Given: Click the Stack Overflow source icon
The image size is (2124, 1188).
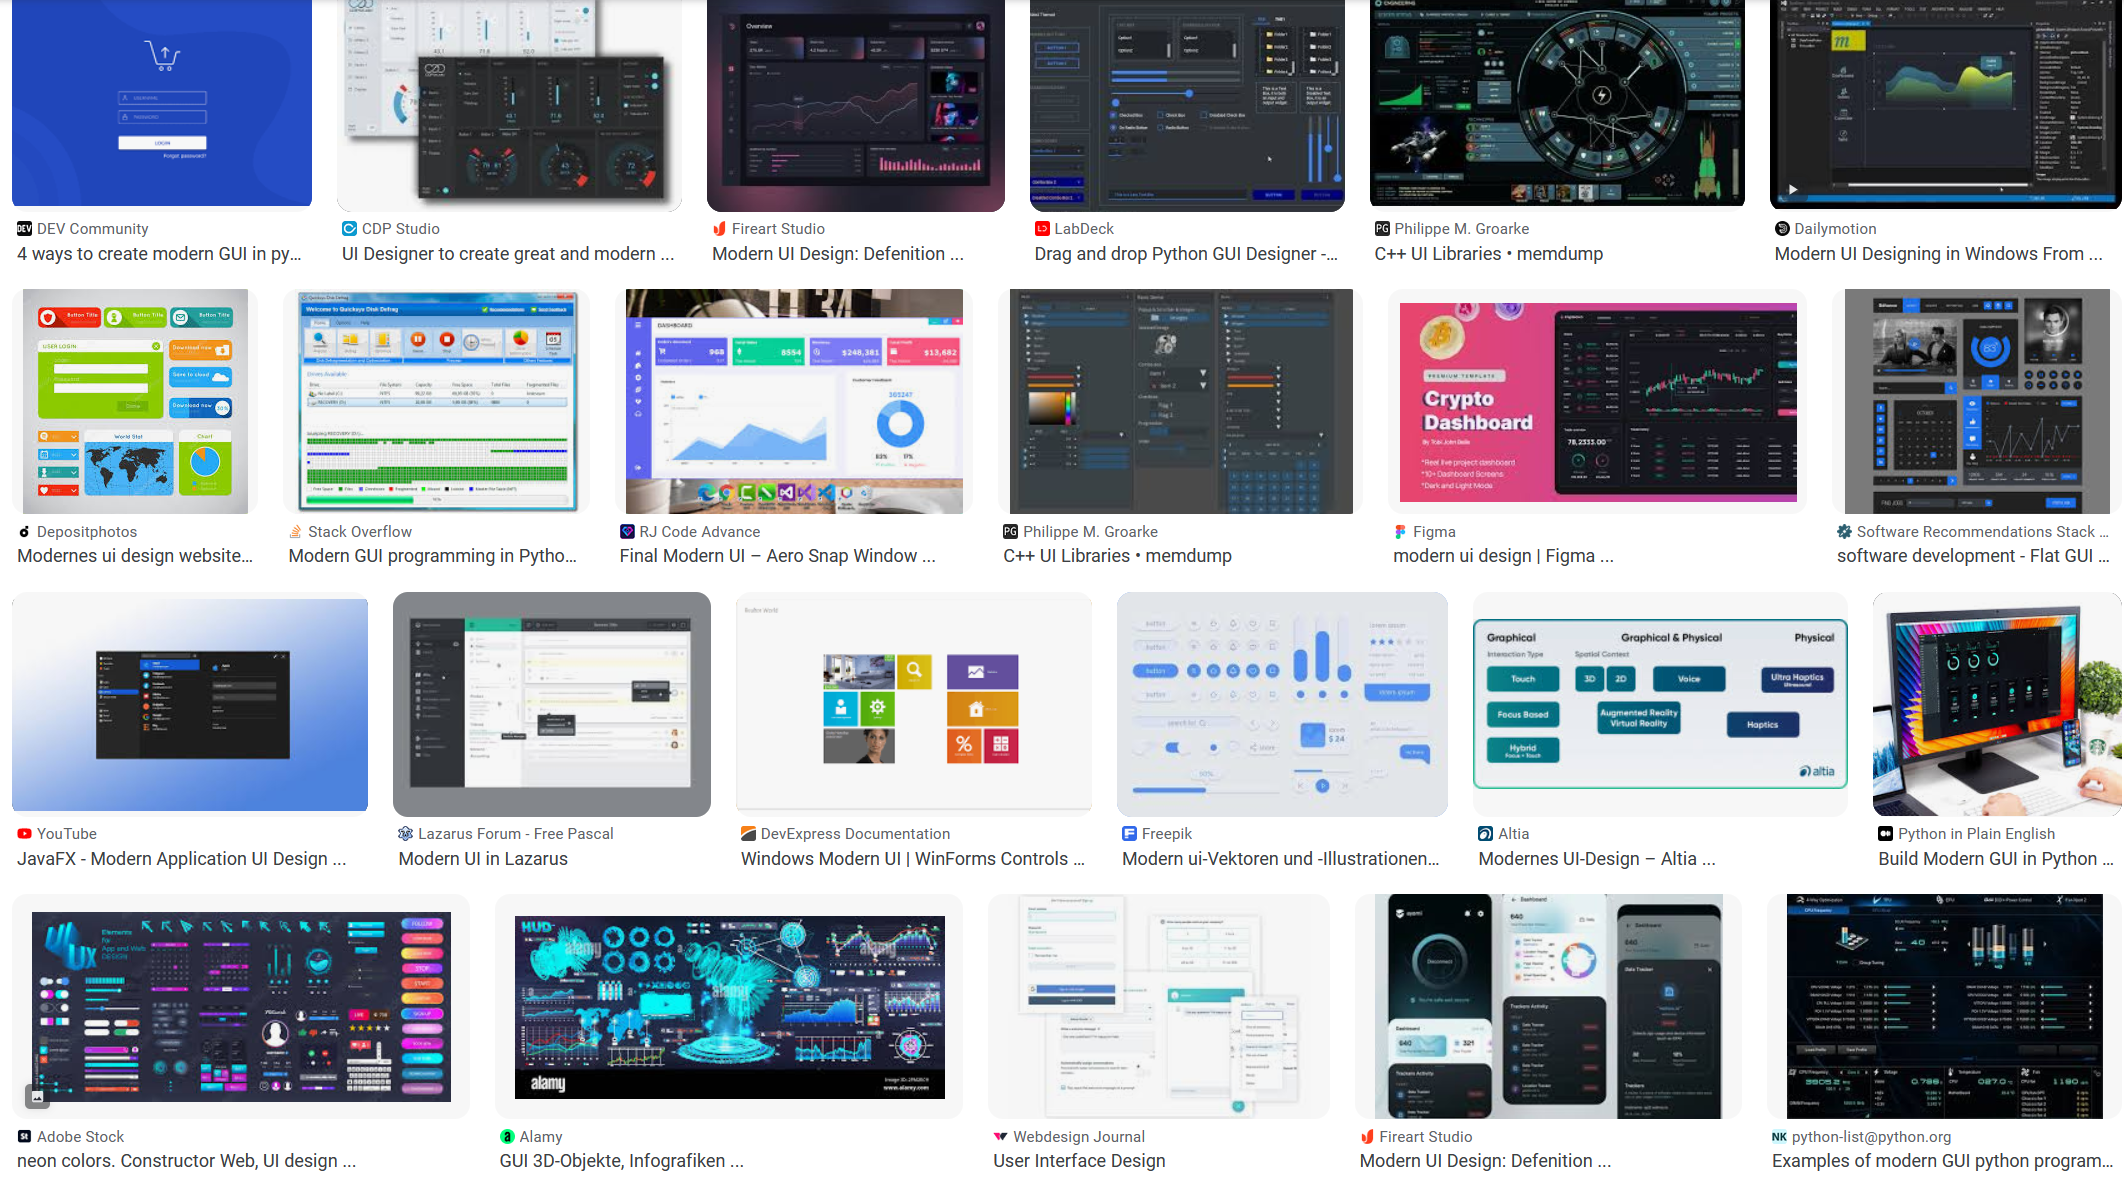Looking at the screenshot, I should tap(296, 532).
